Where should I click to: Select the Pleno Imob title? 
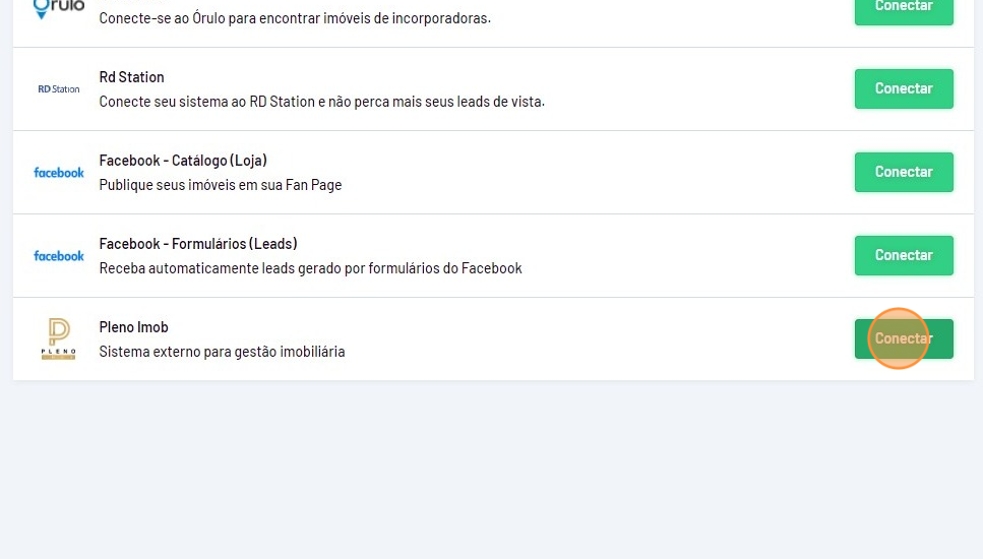(134, 327)
